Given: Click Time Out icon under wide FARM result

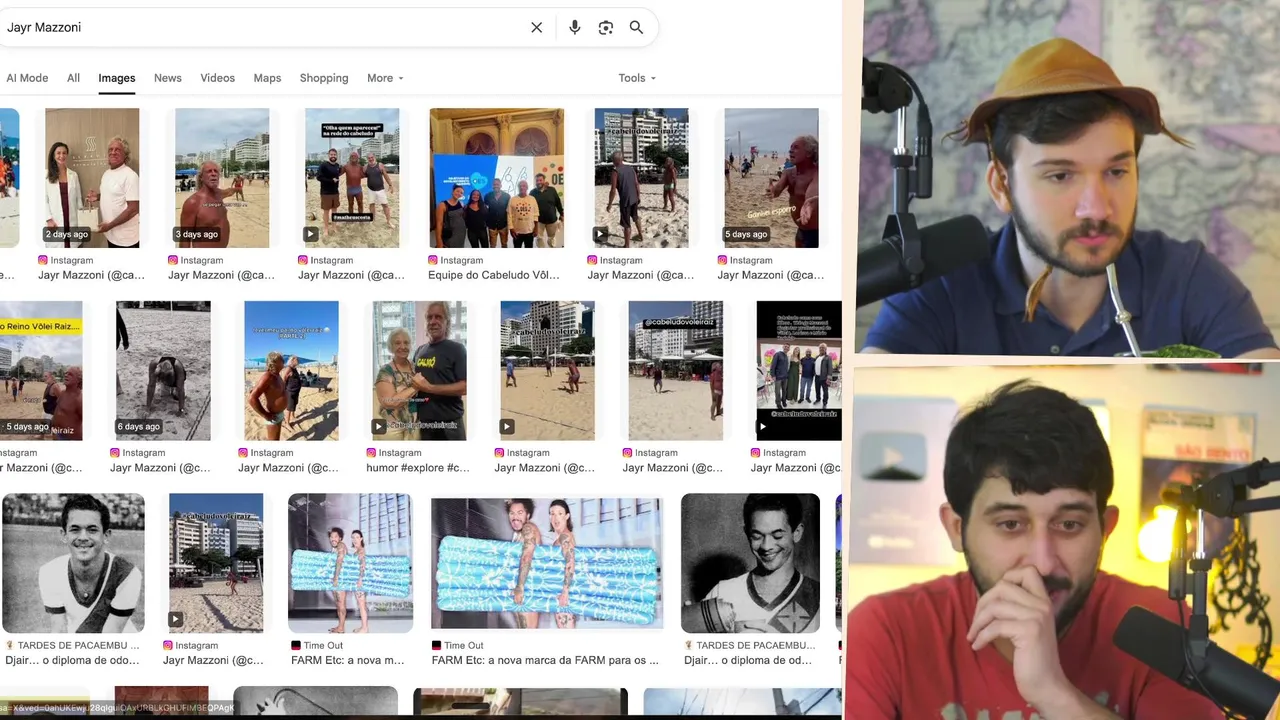Looking at the screenshot, I should point(436,646).
